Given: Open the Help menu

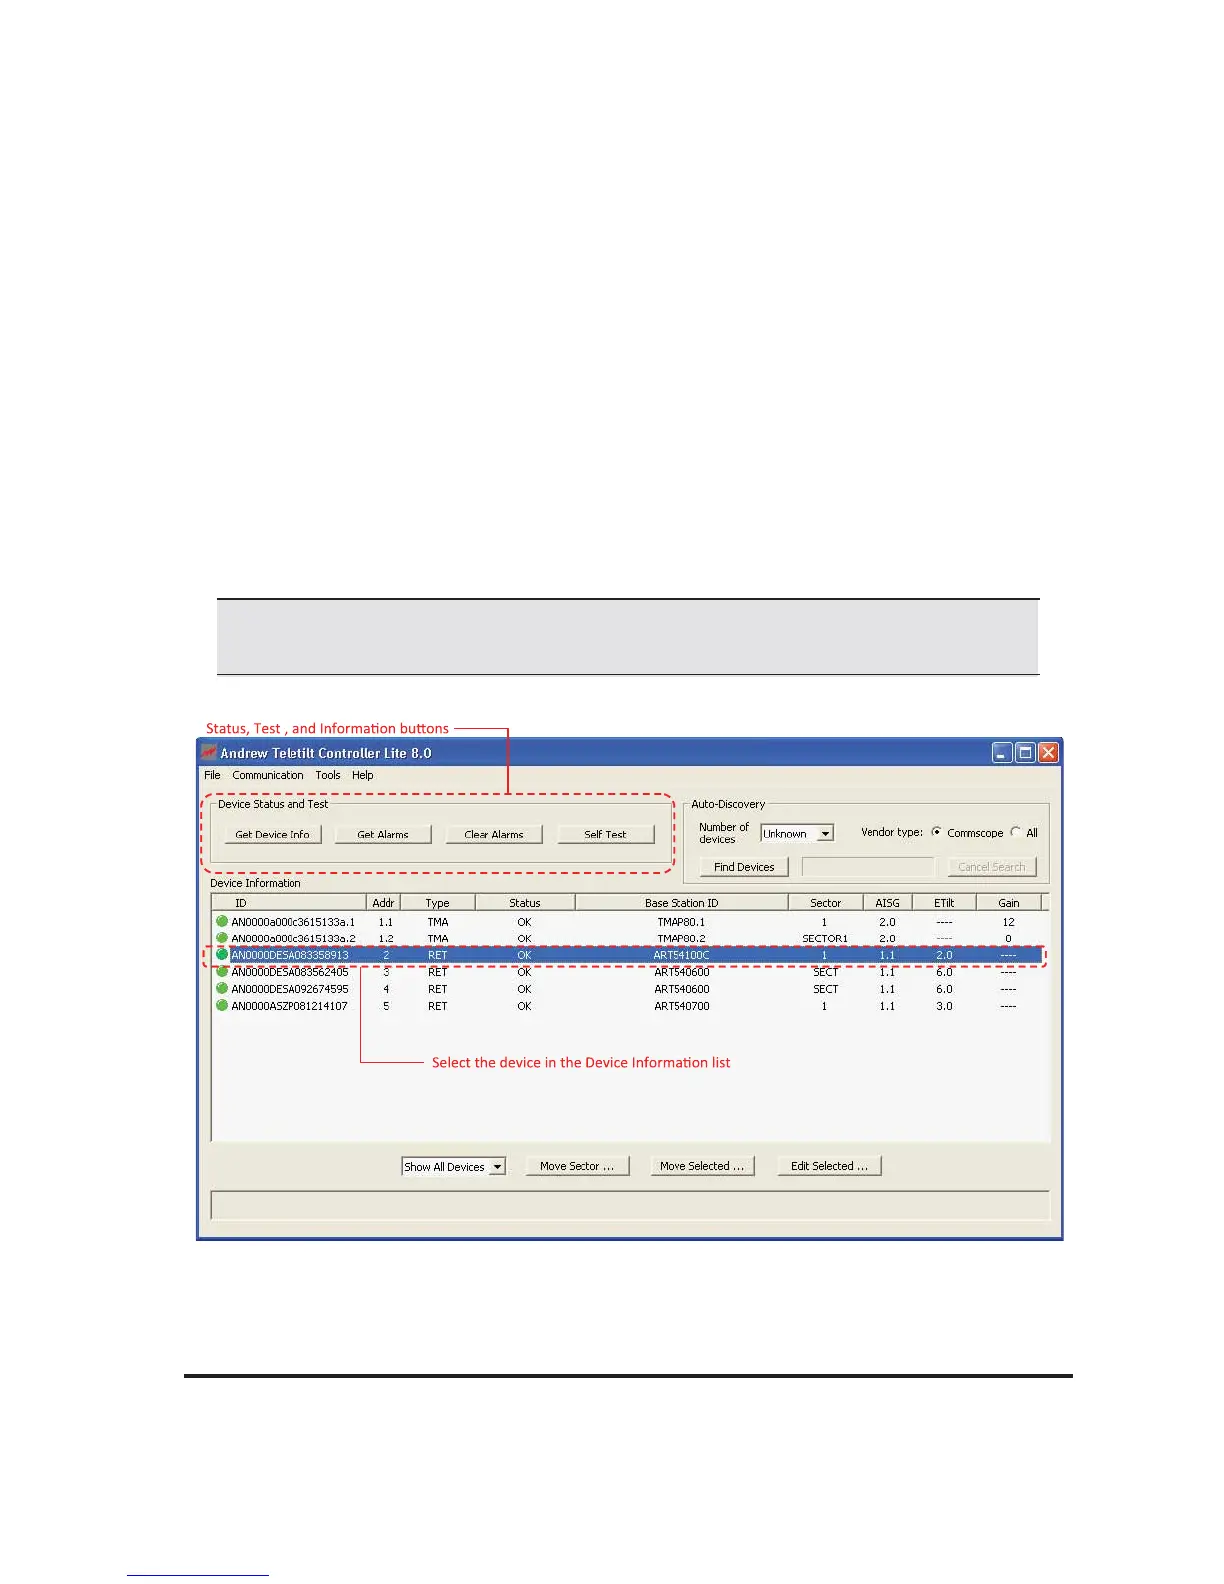Looking at the screenshot, I should pyautogui.click(x=362, y=775).
